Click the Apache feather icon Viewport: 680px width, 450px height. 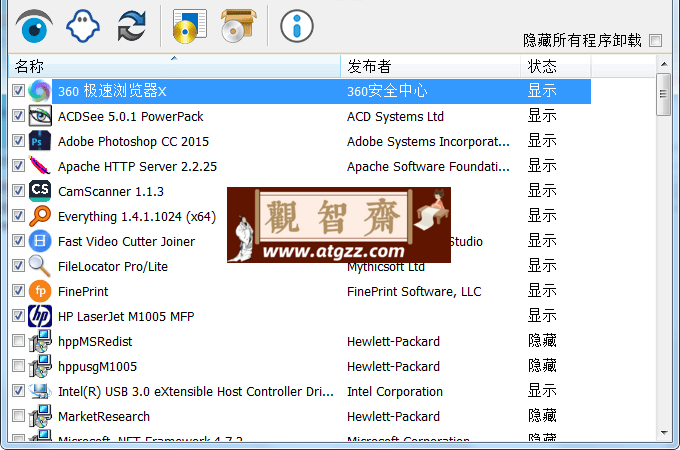coord(40,166)
